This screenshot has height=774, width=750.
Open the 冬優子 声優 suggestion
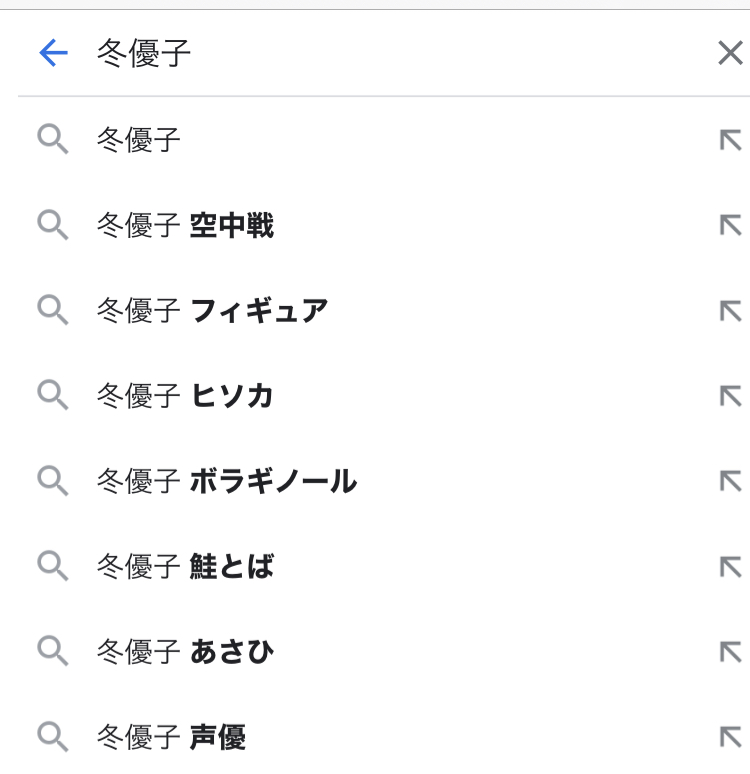pyautogui.click(x=171, y=738)
